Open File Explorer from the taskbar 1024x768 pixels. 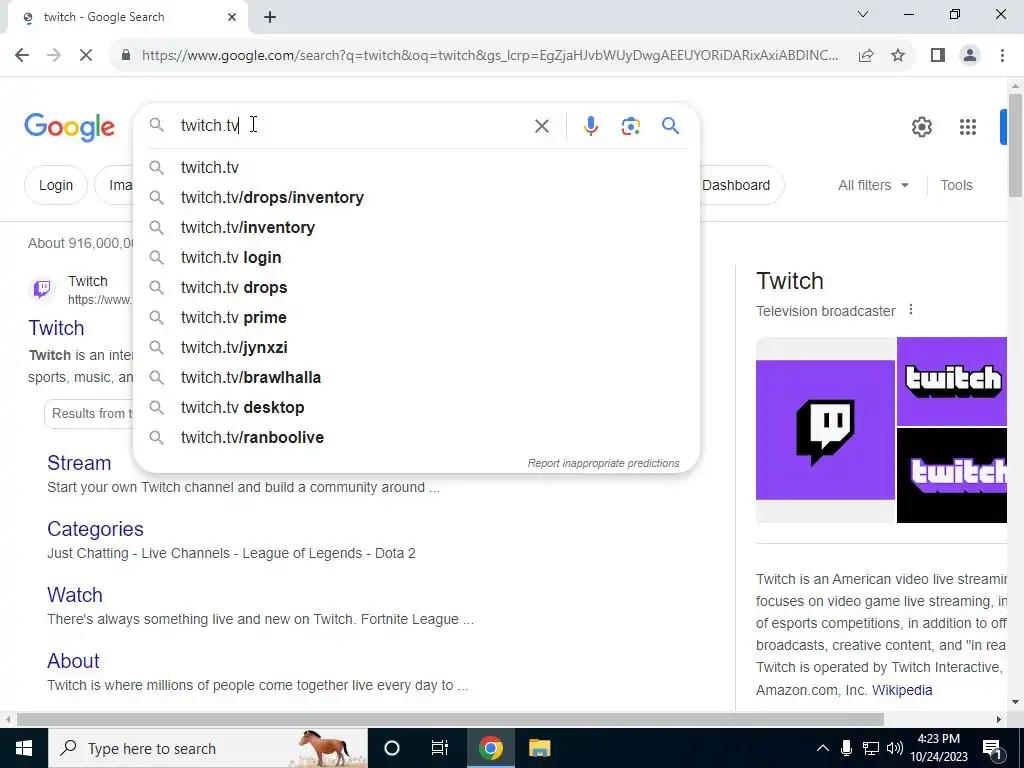click(539, 748)
